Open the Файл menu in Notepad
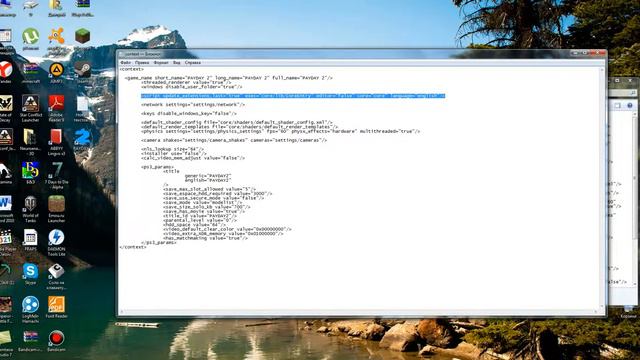640x360 pixels. (x=125, y=63)
